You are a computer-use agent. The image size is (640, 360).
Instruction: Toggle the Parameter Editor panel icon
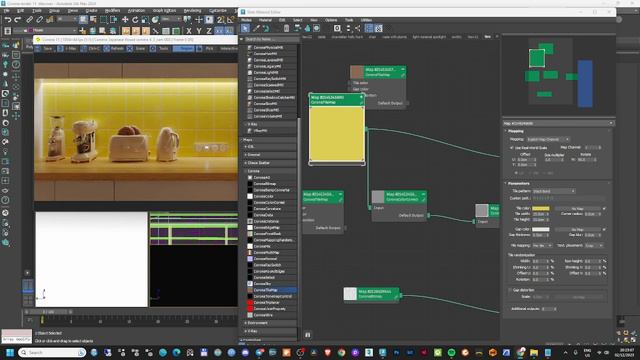coord(378,28)
